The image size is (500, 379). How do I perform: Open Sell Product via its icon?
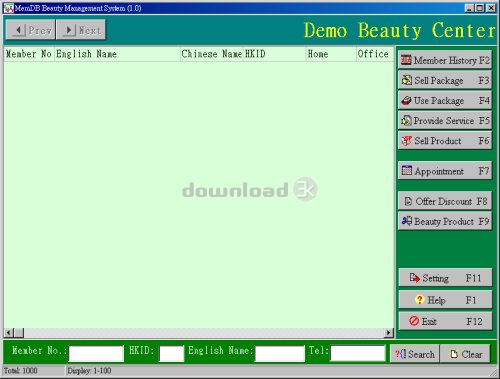pyautogui.click(x=406, y=141)
